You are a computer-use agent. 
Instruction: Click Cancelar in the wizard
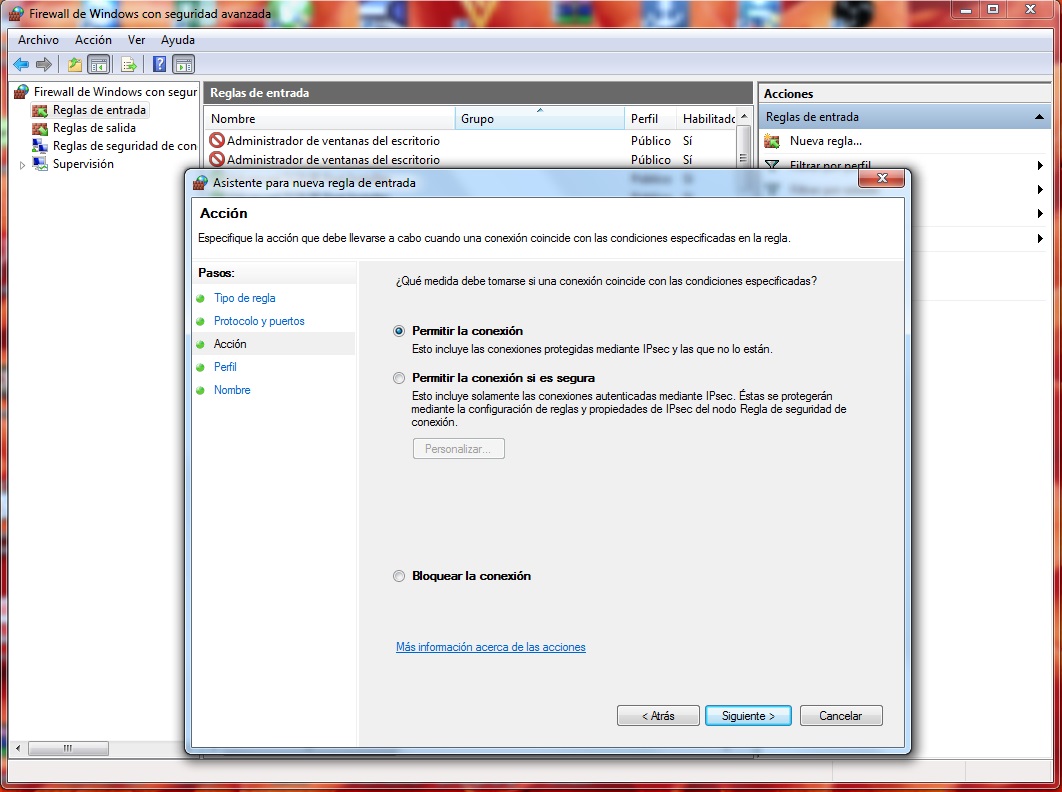tap(841, 715)
